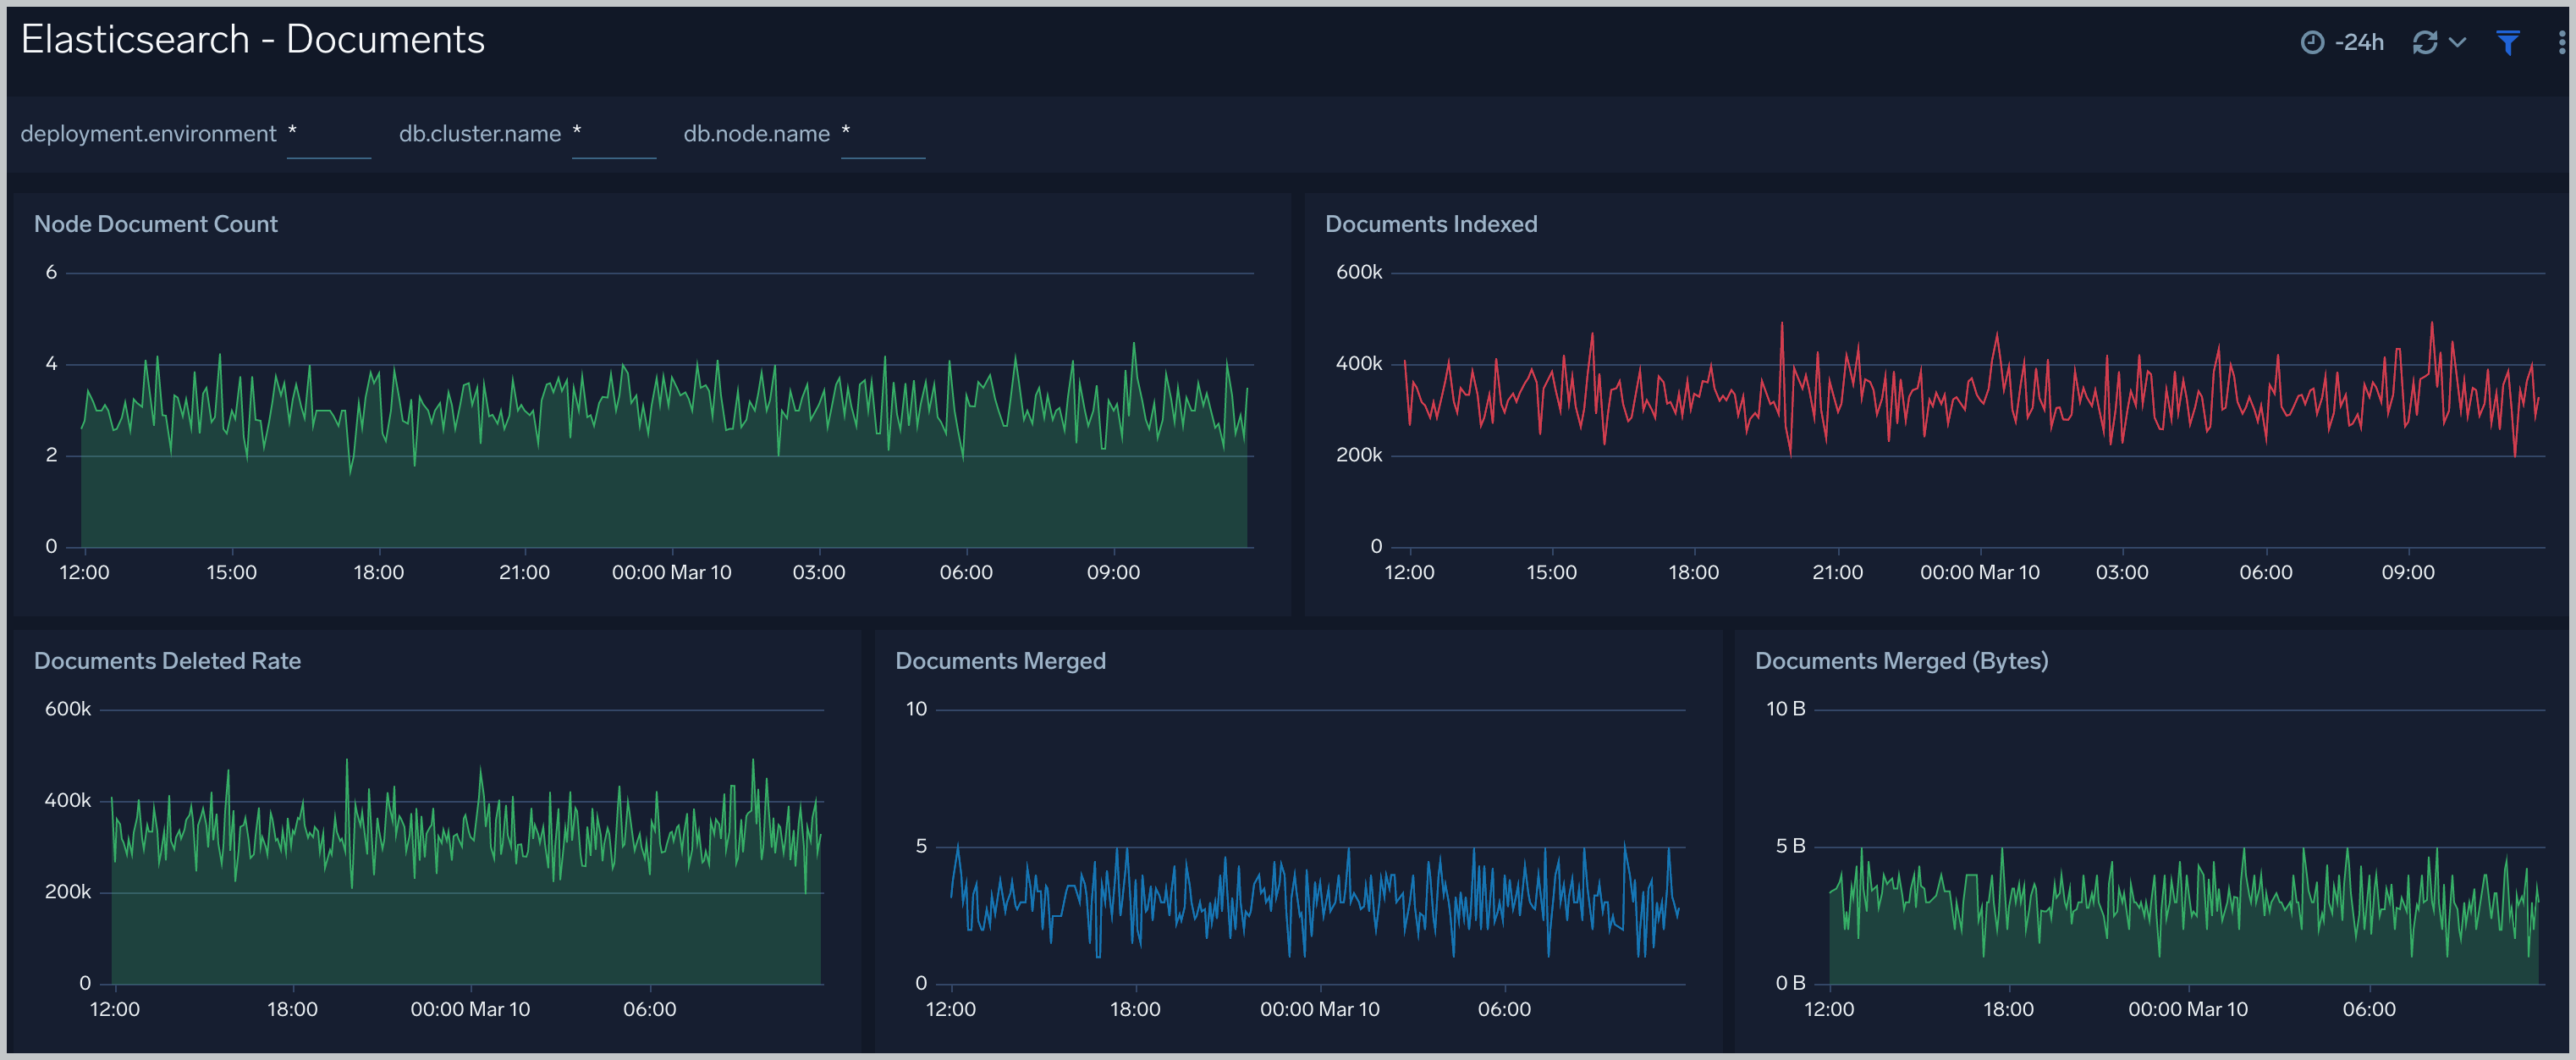Click the 400k y-axis label in Documents Indexed

1359,364
